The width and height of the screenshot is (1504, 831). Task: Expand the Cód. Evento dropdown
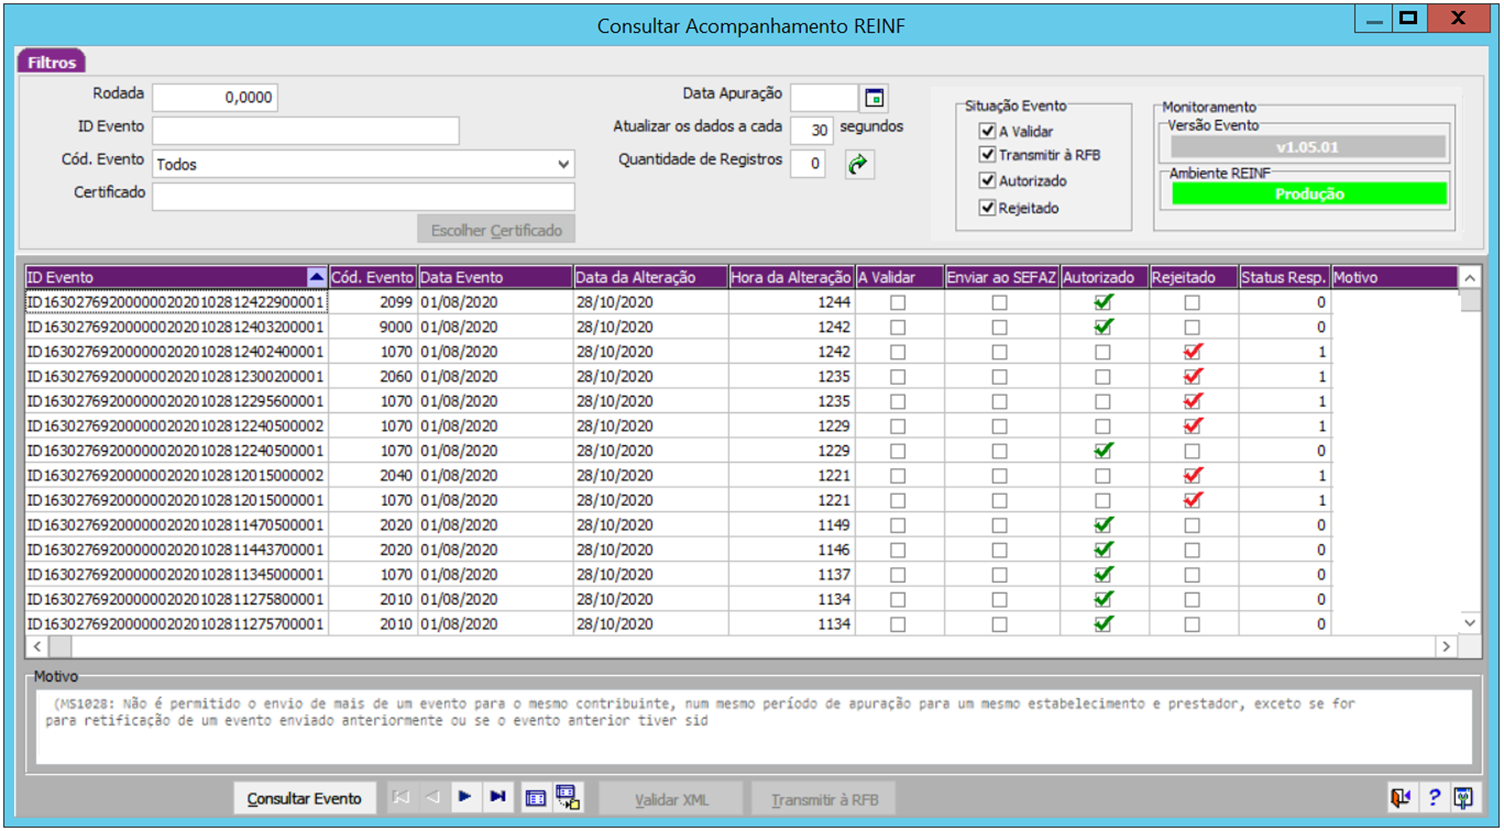(564, 164)
